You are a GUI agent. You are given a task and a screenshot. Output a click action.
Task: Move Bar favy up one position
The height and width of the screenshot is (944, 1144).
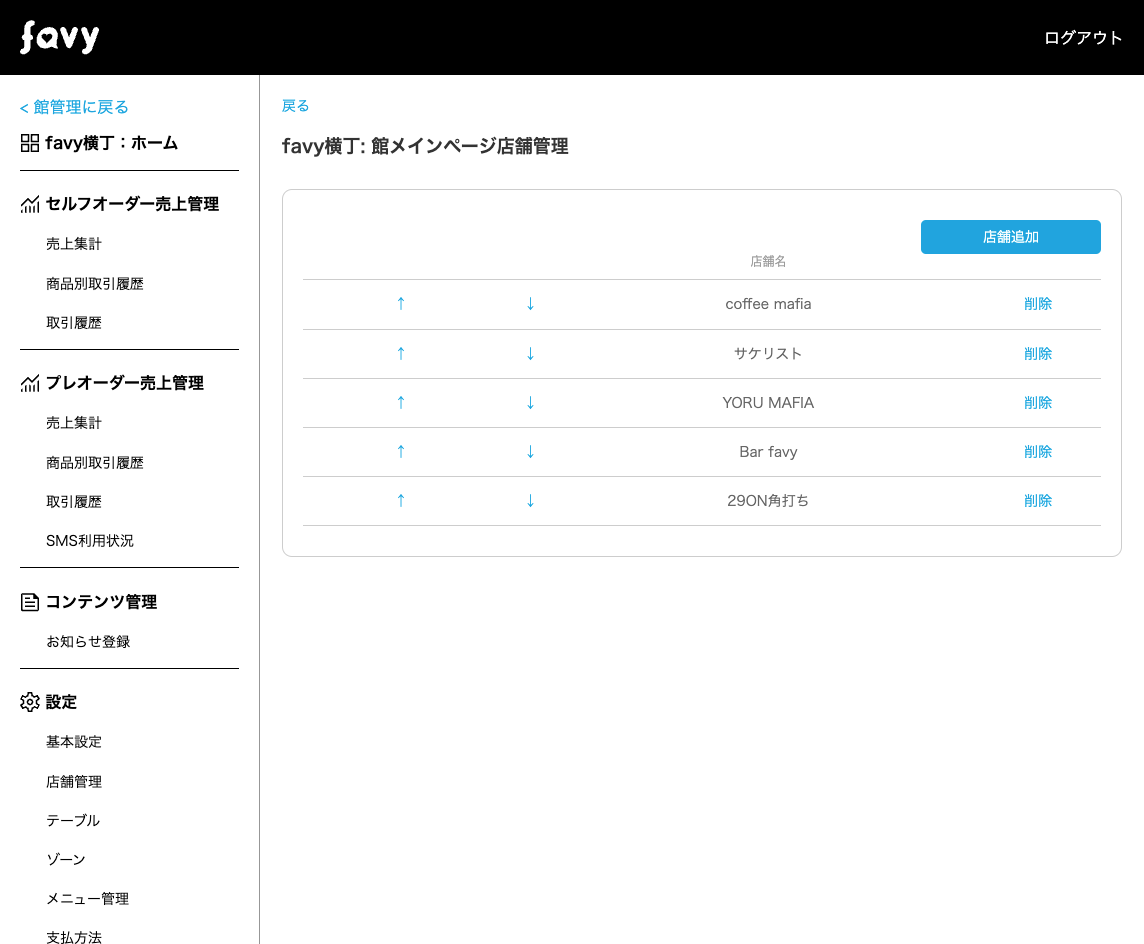(x=401, y=451)
